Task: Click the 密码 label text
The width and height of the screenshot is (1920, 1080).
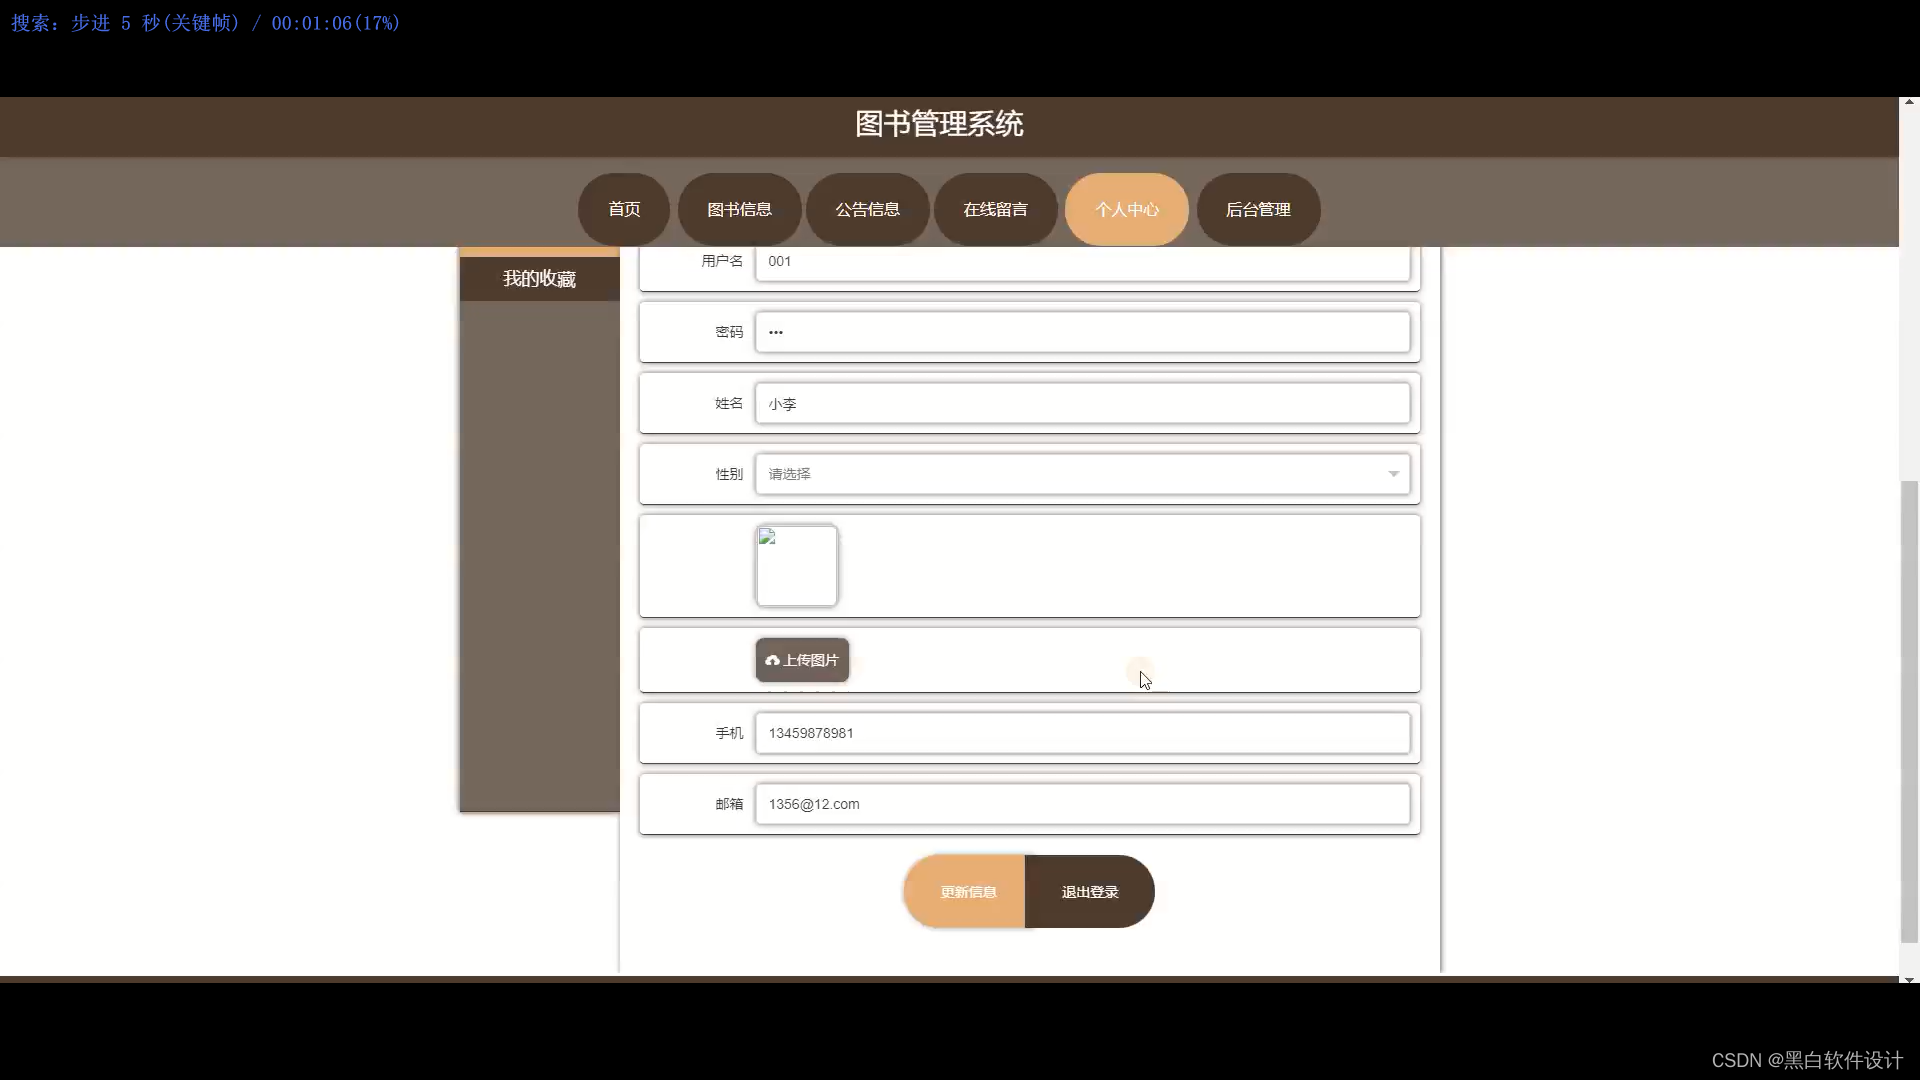Action: click(729, 332)
